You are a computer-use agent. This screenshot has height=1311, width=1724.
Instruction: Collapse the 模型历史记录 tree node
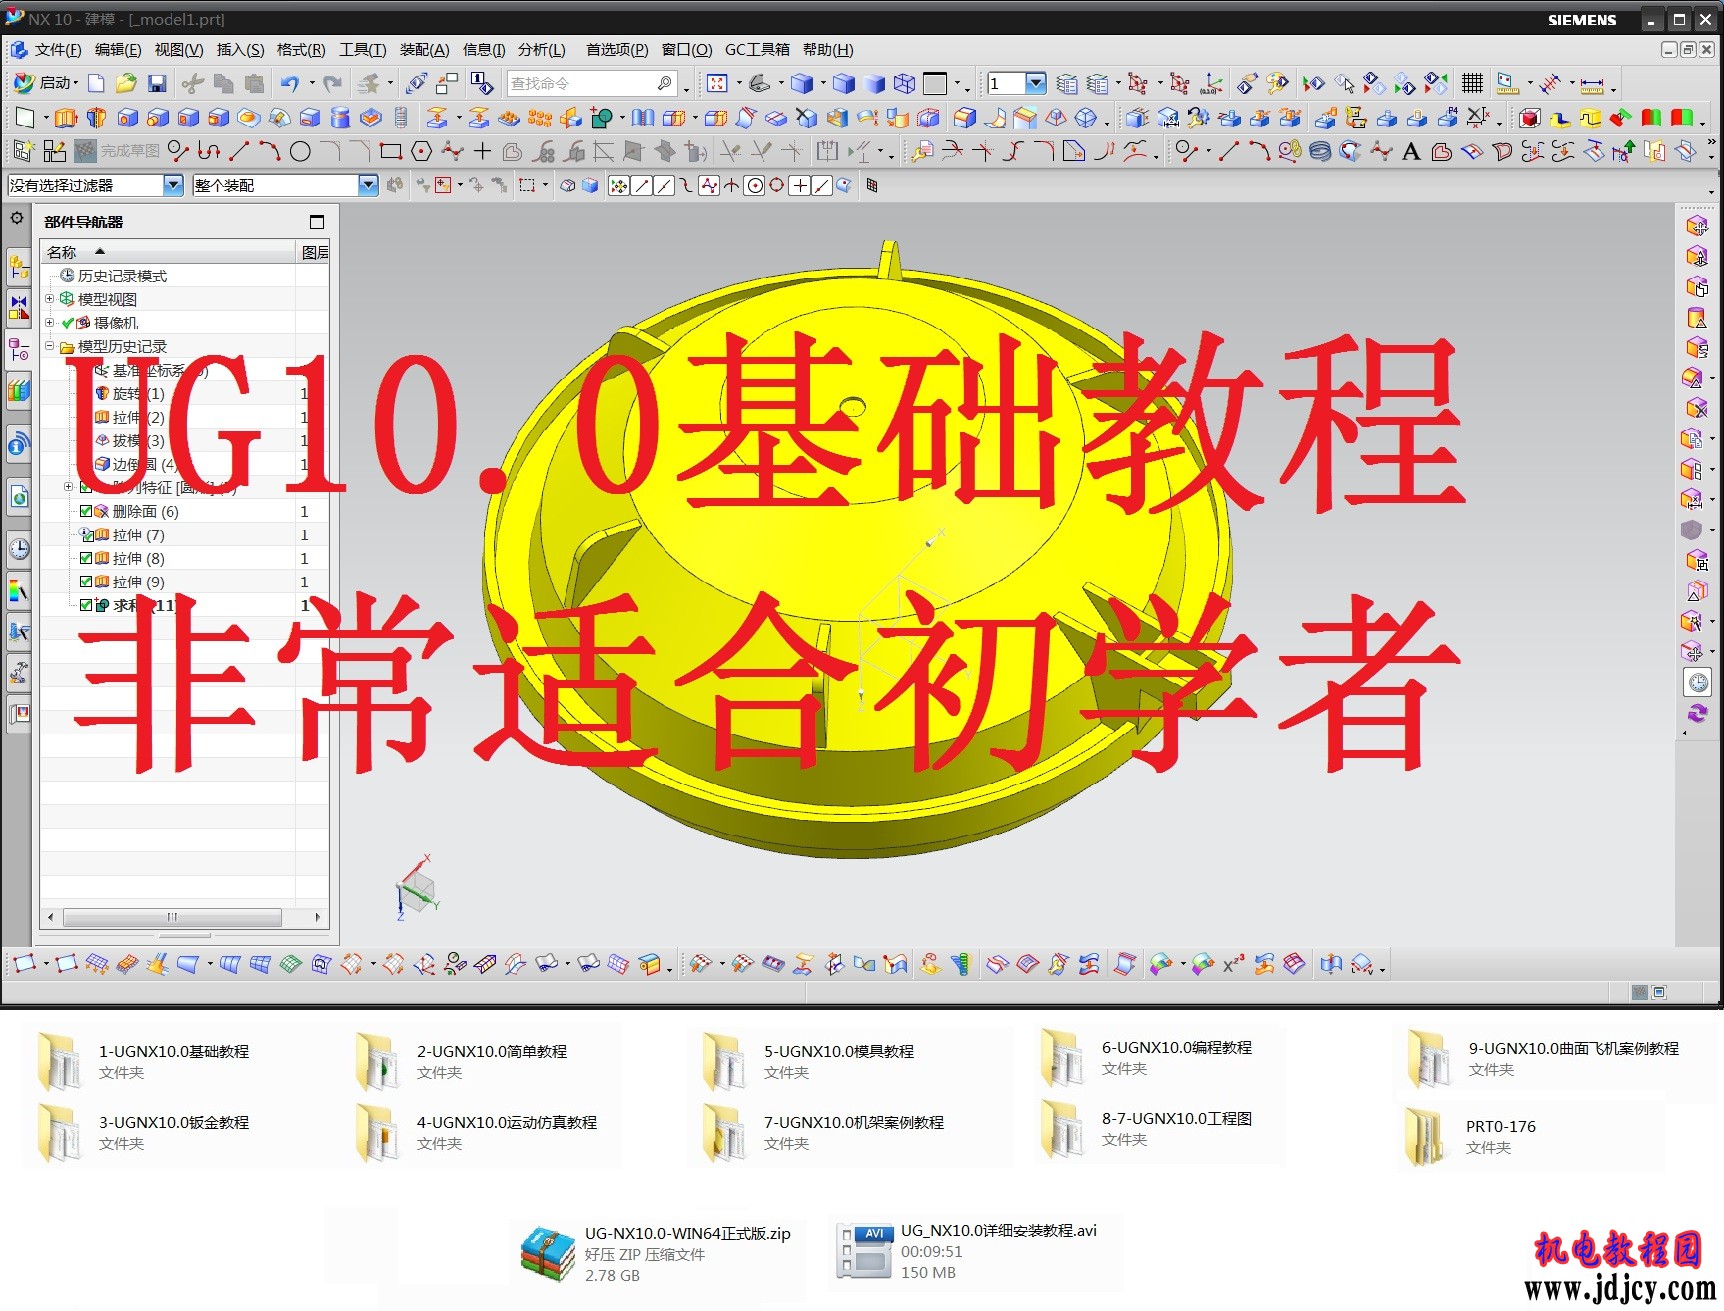49,346
